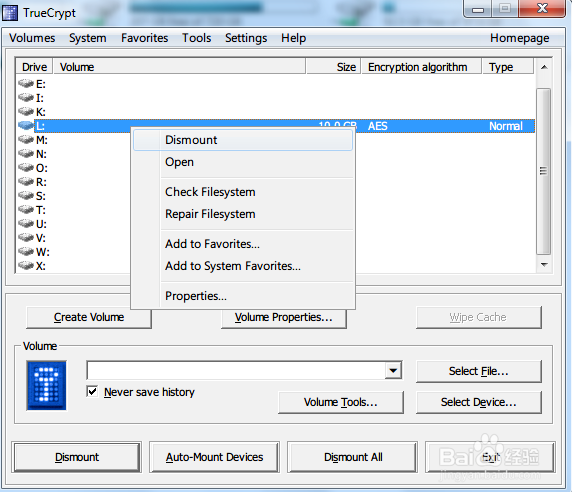Click the V: drive icon
The height and width of the screenshot is (492, 572).
pos(26,237)
